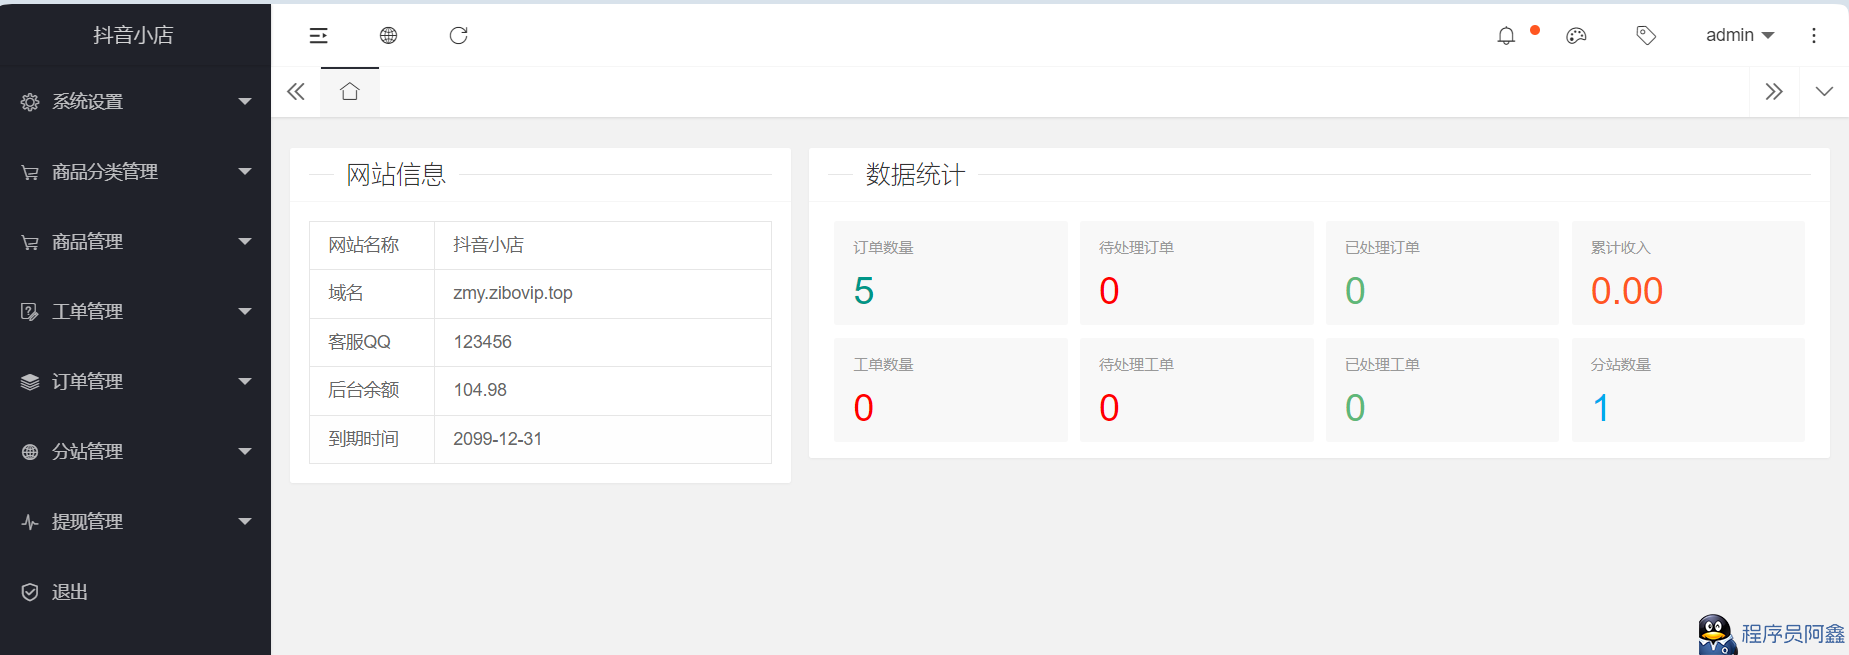Click the 域名 label cell
Viewport: 1849px width, 655px height.
click(372, 293)
